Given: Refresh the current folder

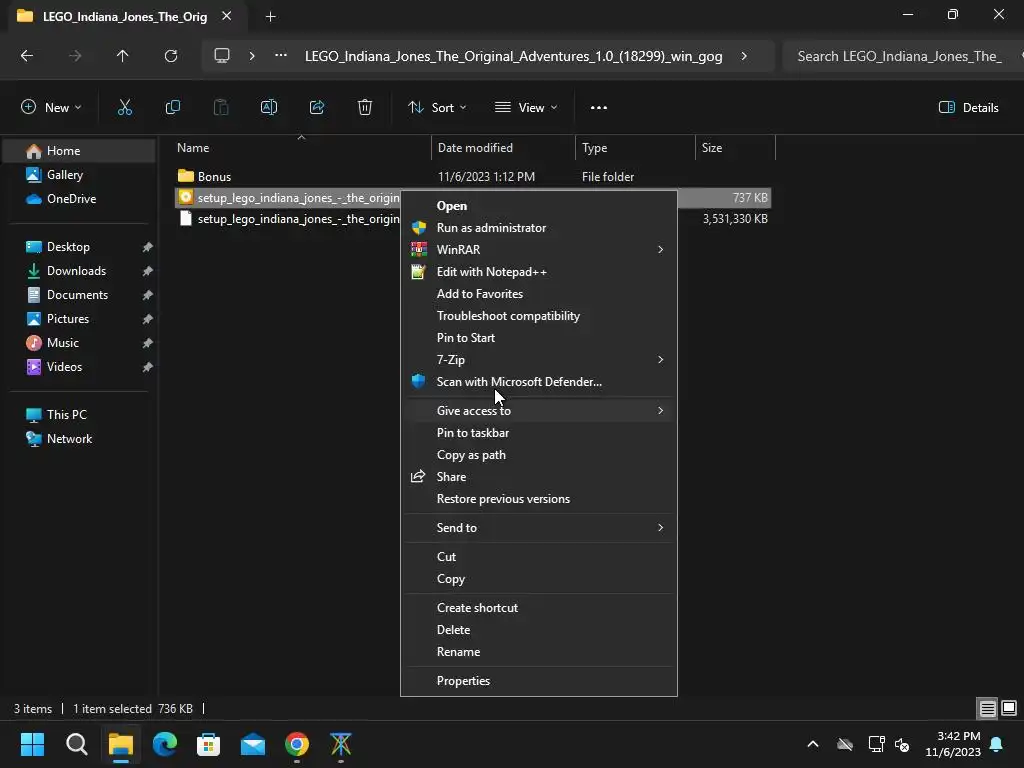Looking at the screenshot, I should click(x=170, y=56).
